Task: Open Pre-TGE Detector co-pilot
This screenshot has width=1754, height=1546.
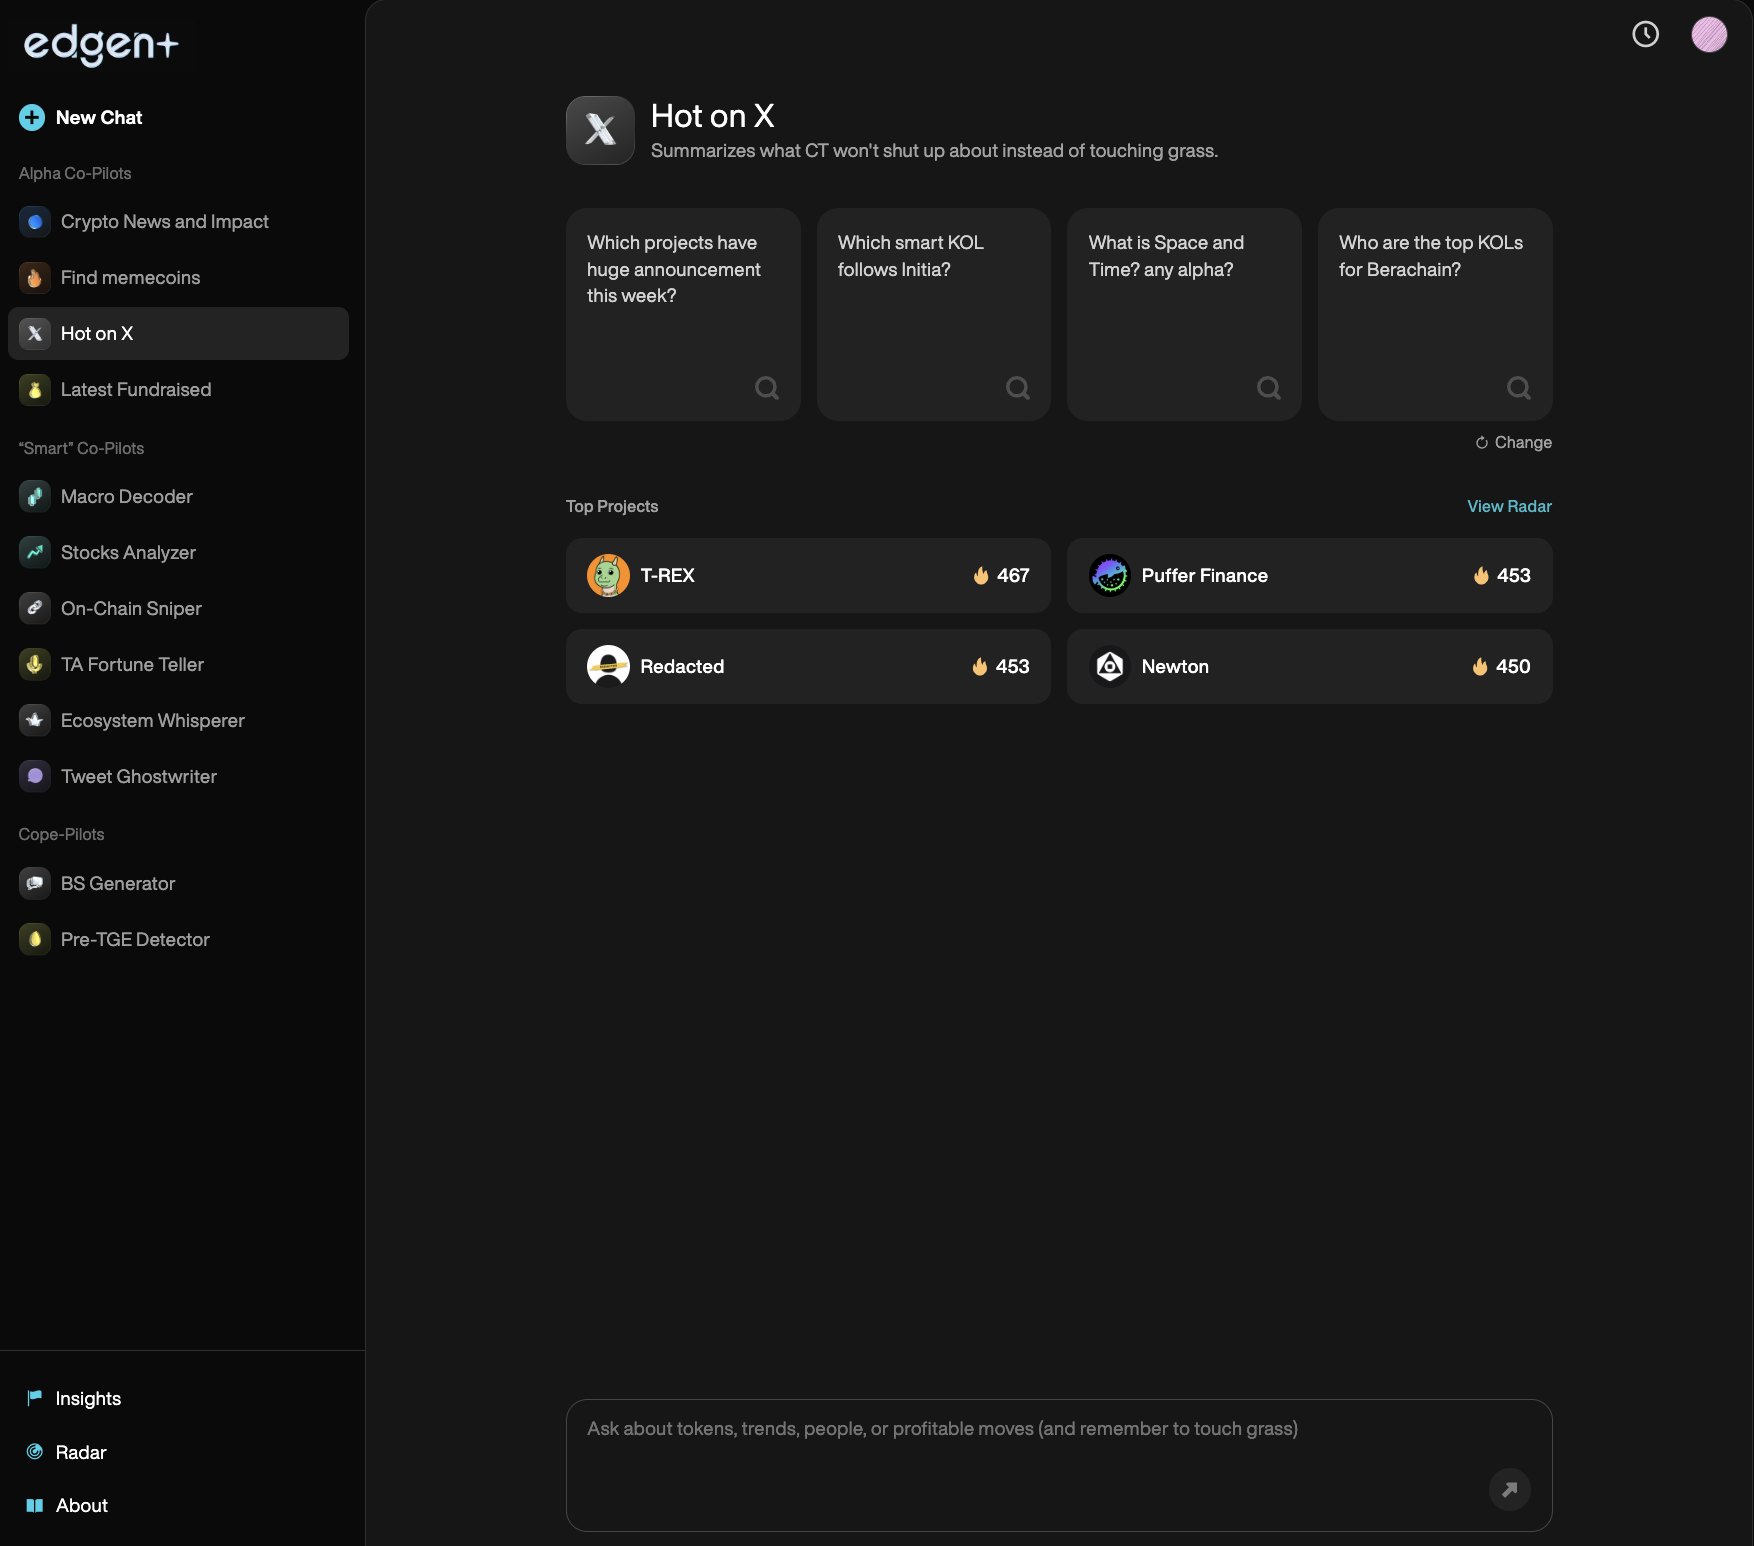Action: point(135,940)
